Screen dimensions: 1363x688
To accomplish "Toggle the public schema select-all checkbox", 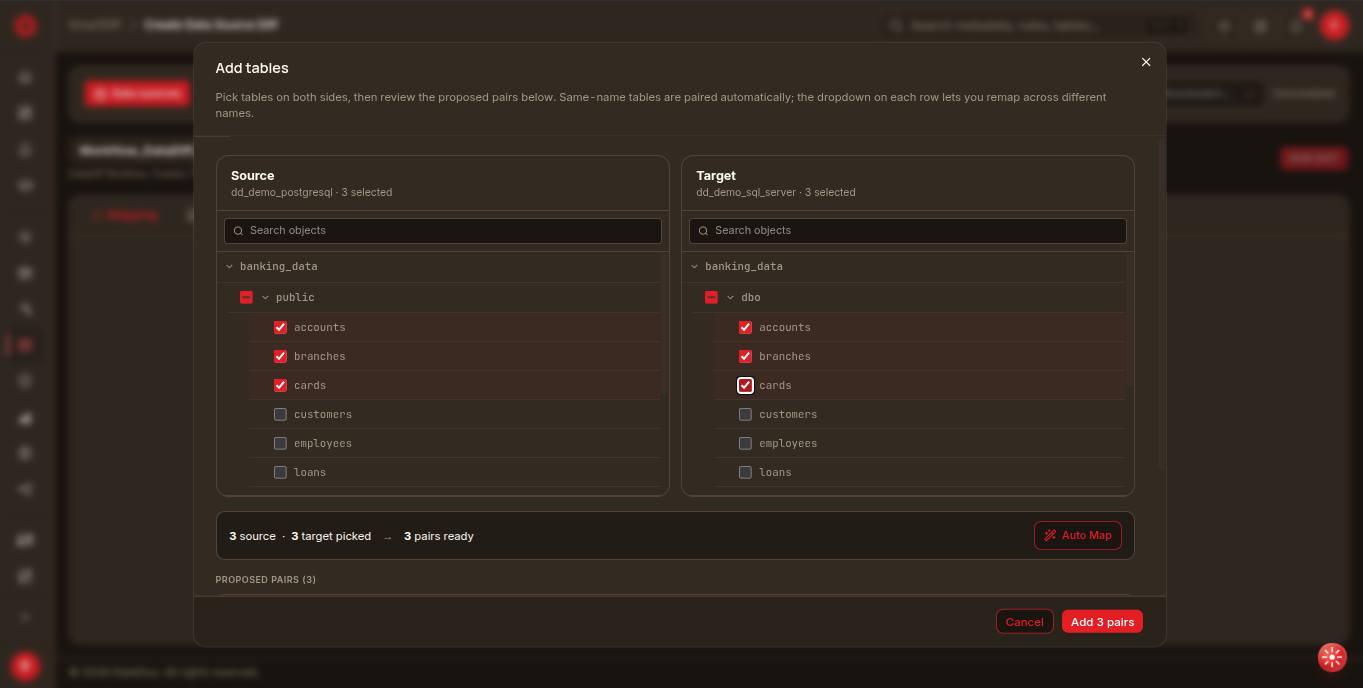I will pyautogui.click(x=246, y=297).
